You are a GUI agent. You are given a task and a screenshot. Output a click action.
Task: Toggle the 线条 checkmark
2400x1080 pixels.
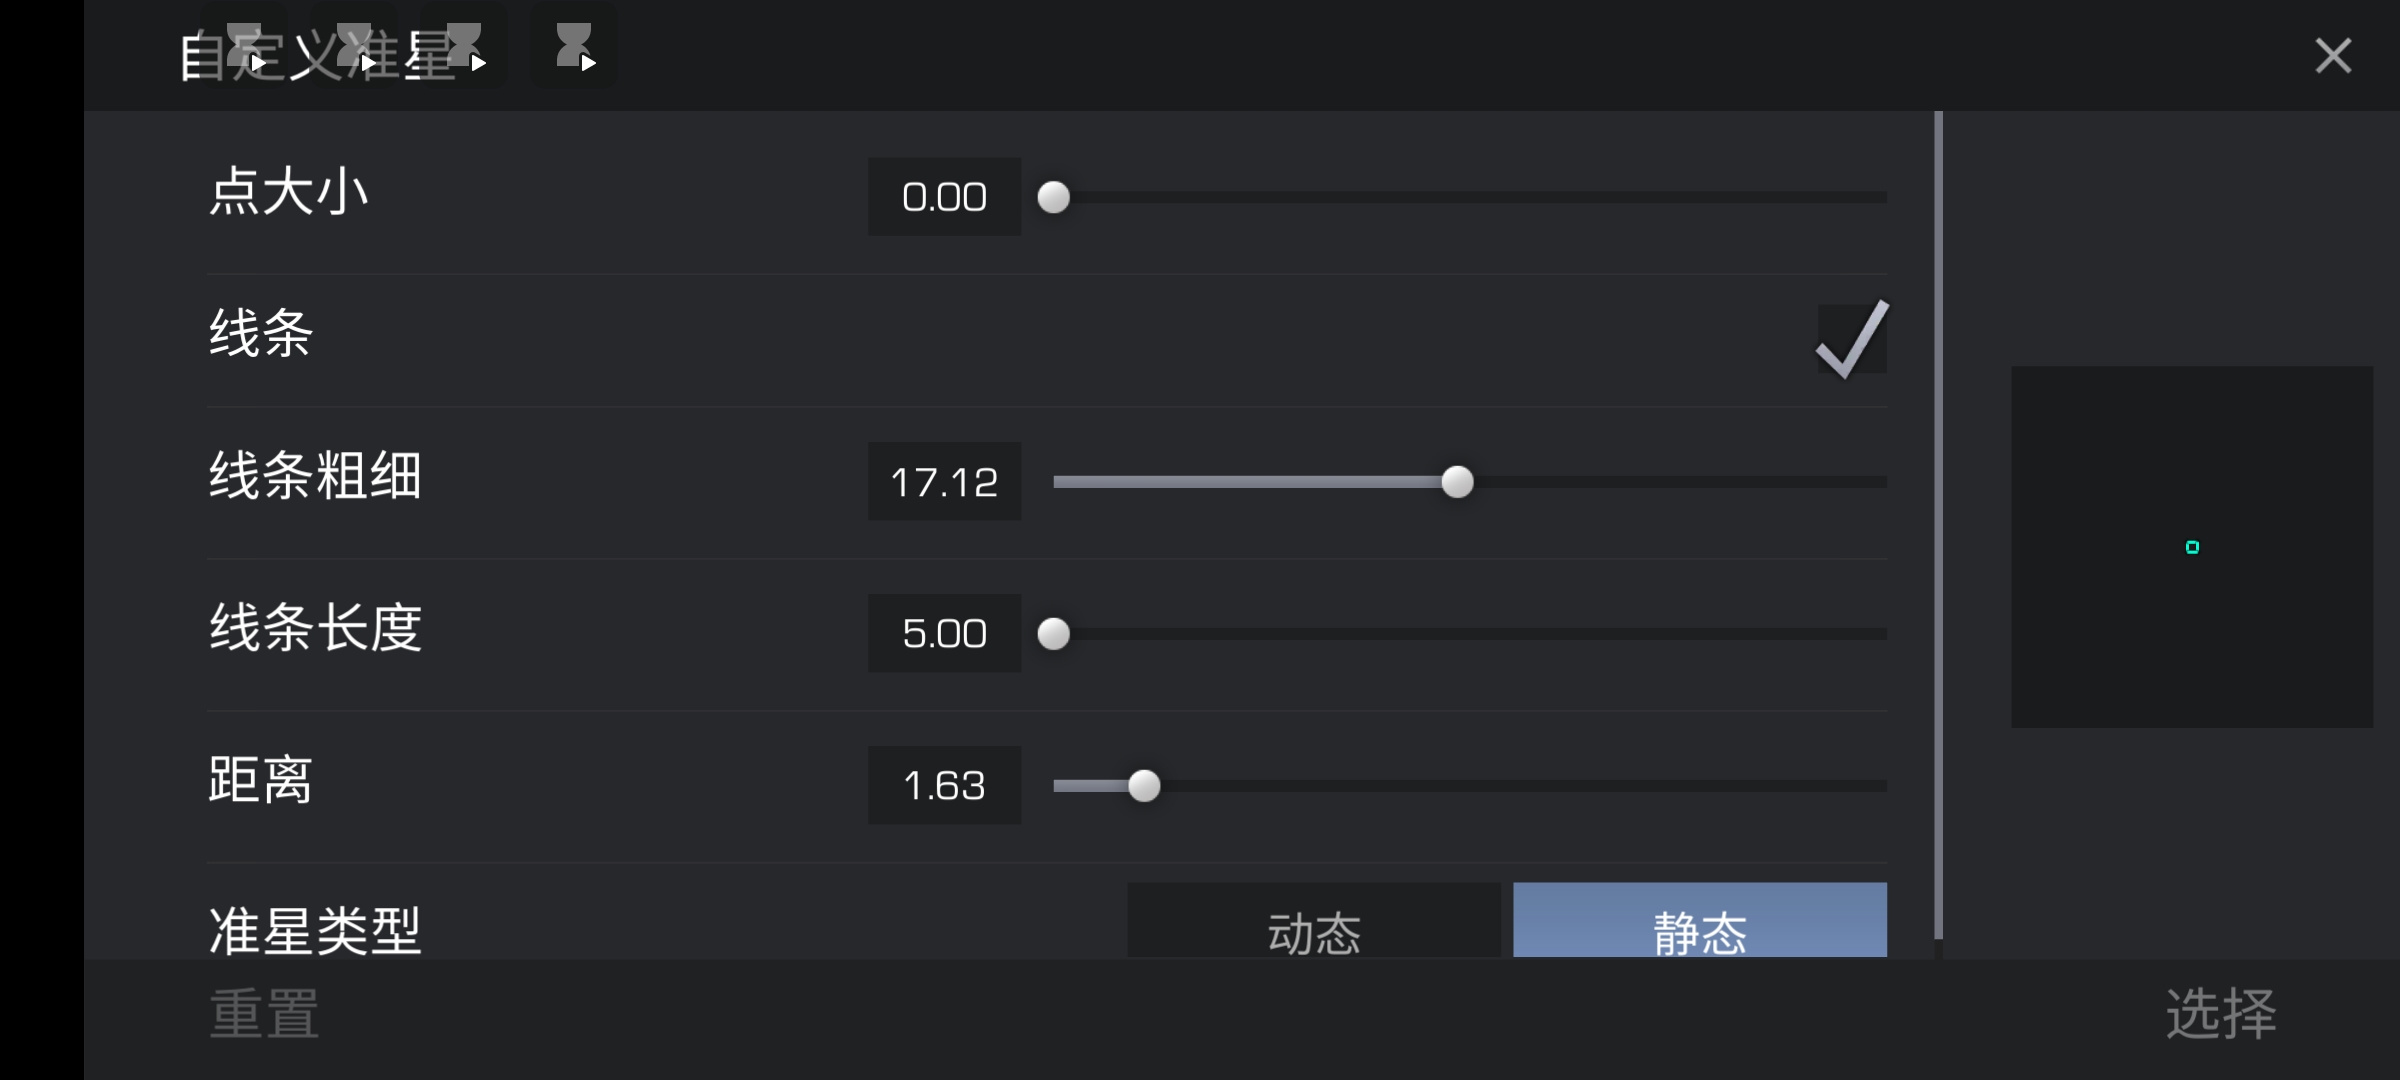point(1852,339)
